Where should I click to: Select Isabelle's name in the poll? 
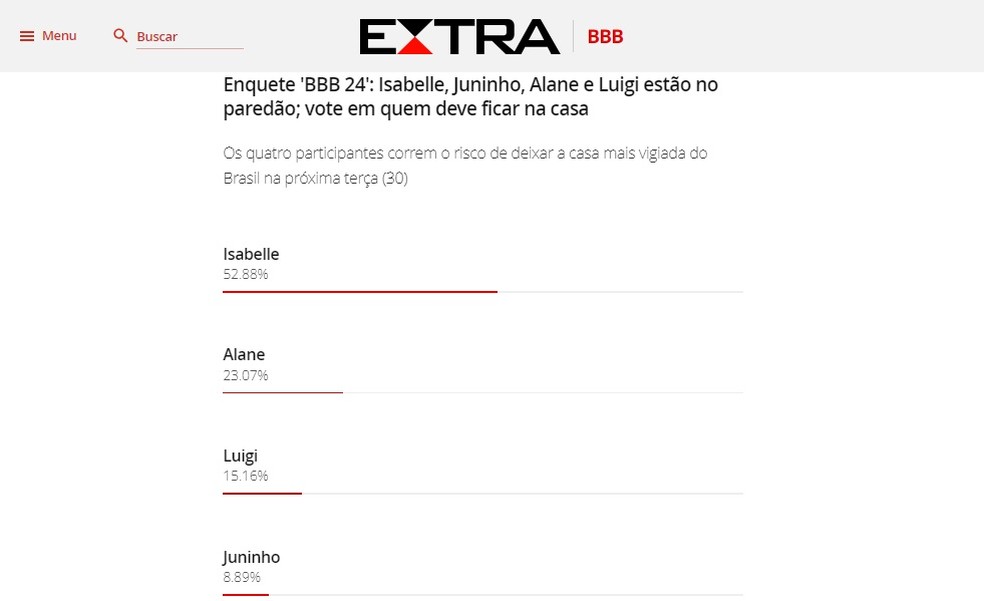(251, 254)
